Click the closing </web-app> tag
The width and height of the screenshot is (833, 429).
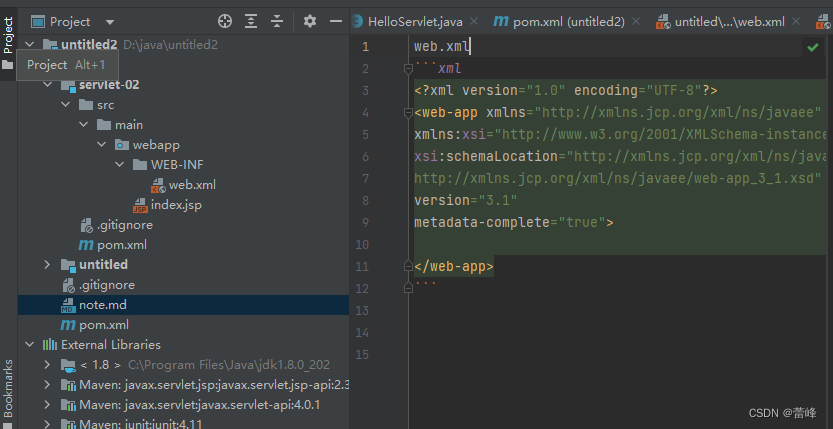[454, 266]
